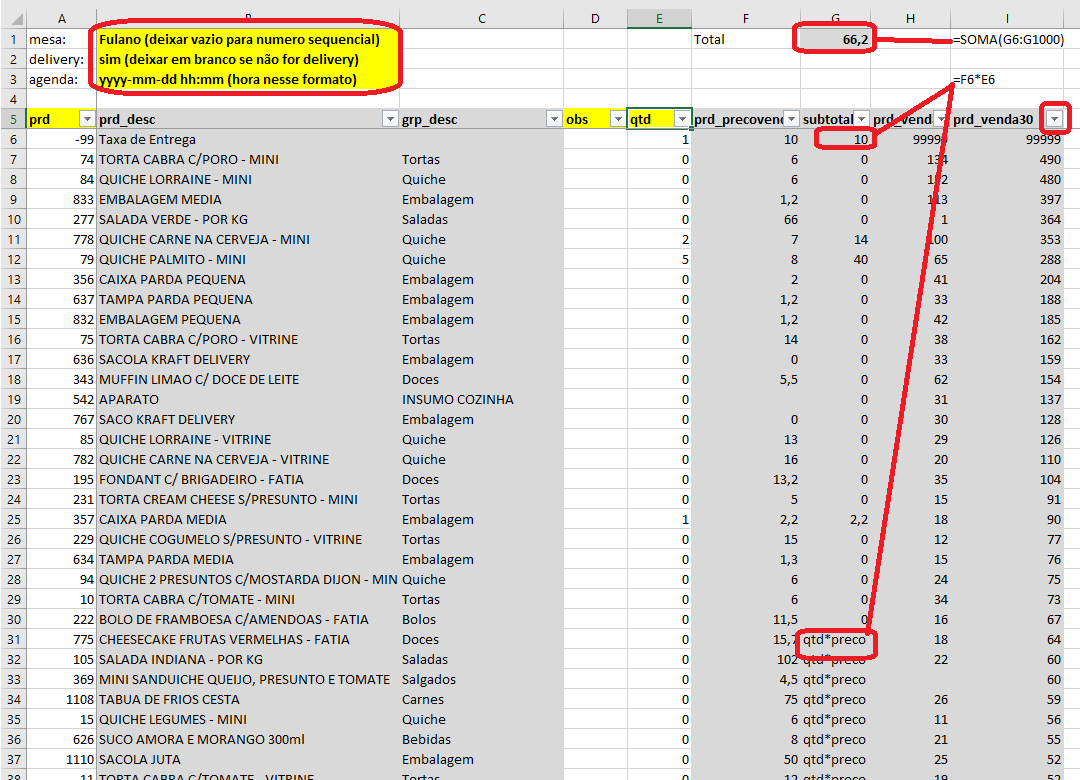Select the 'Salgados' group cell
Viewport: 1080px width, 780px height.
tap(481, 679)
